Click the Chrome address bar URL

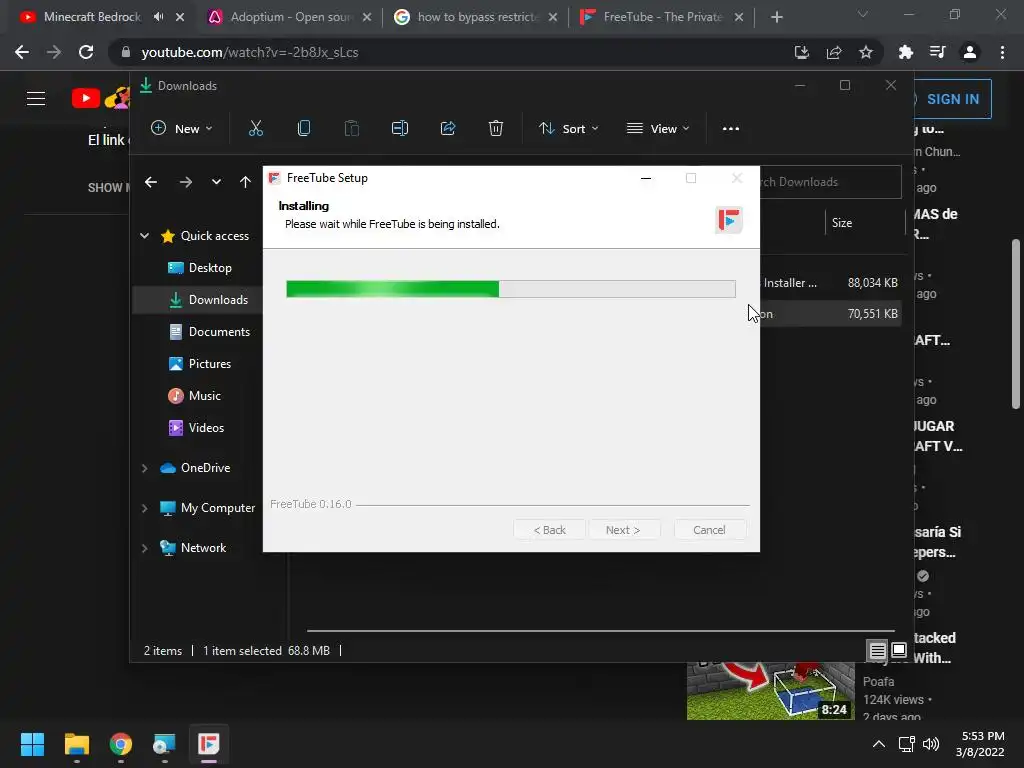pos(249,52)
